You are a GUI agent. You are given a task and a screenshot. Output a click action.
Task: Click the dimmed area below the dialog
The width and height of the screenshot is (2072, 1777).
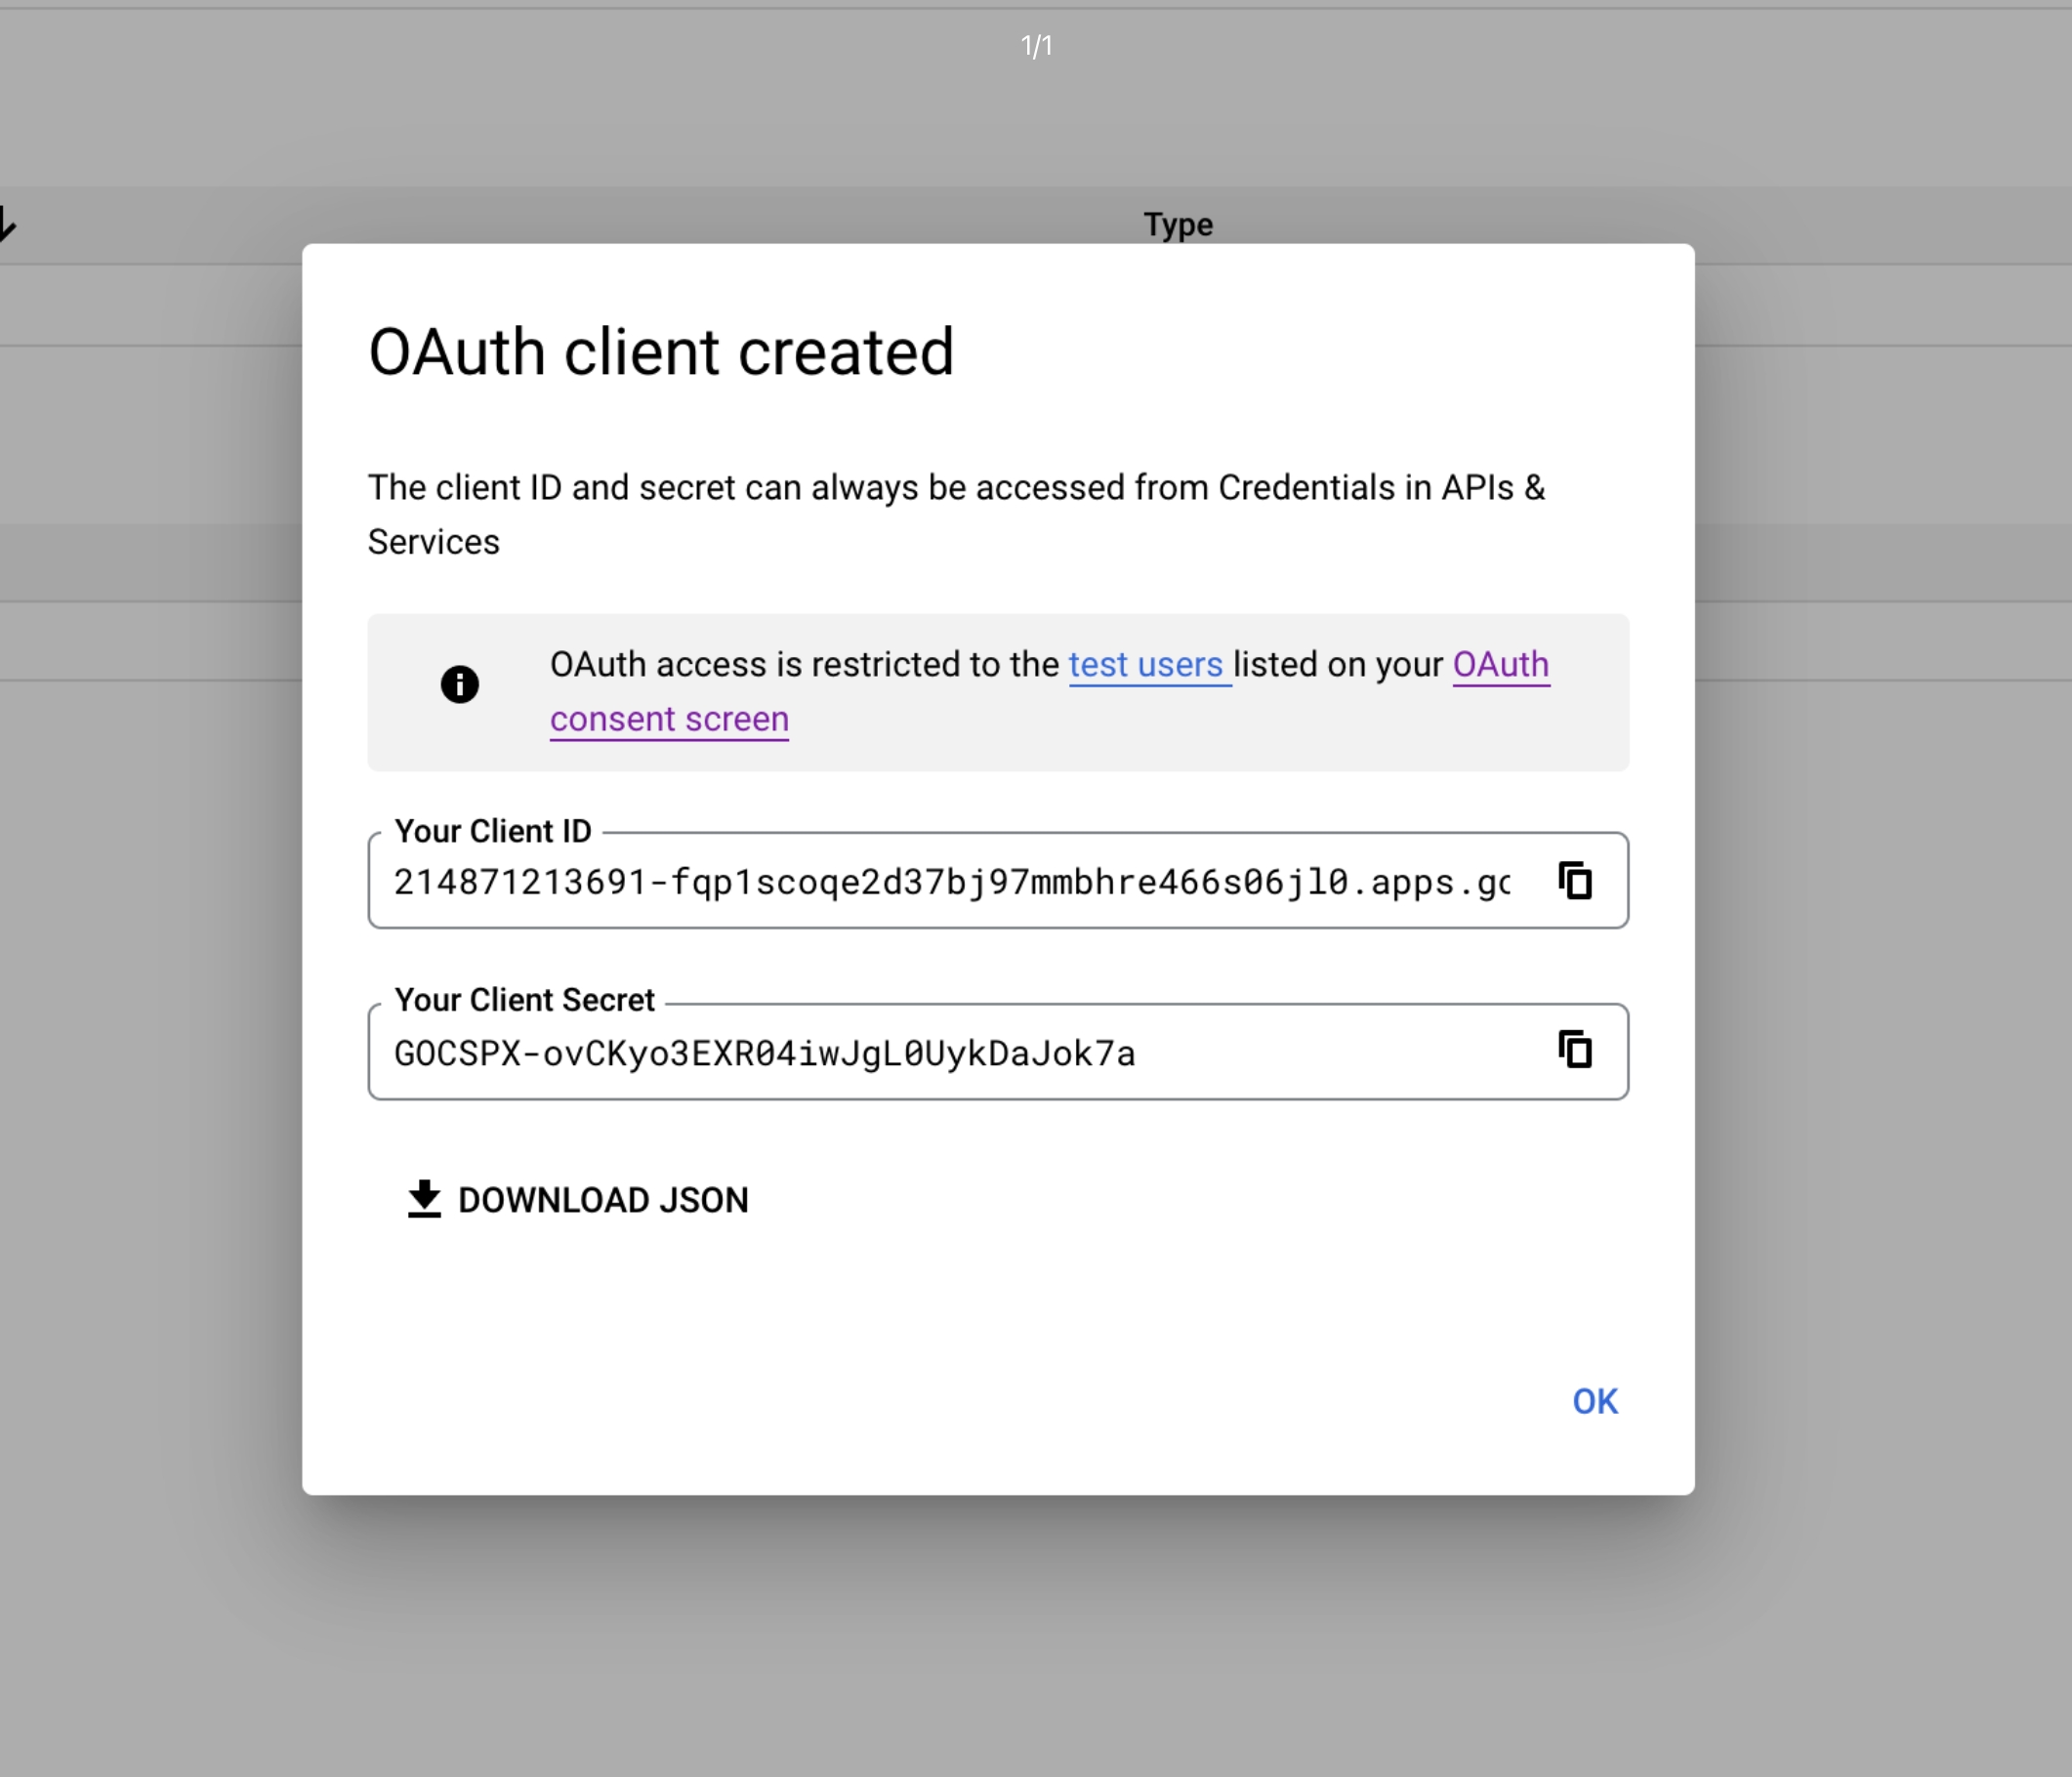(1000, 1640)
